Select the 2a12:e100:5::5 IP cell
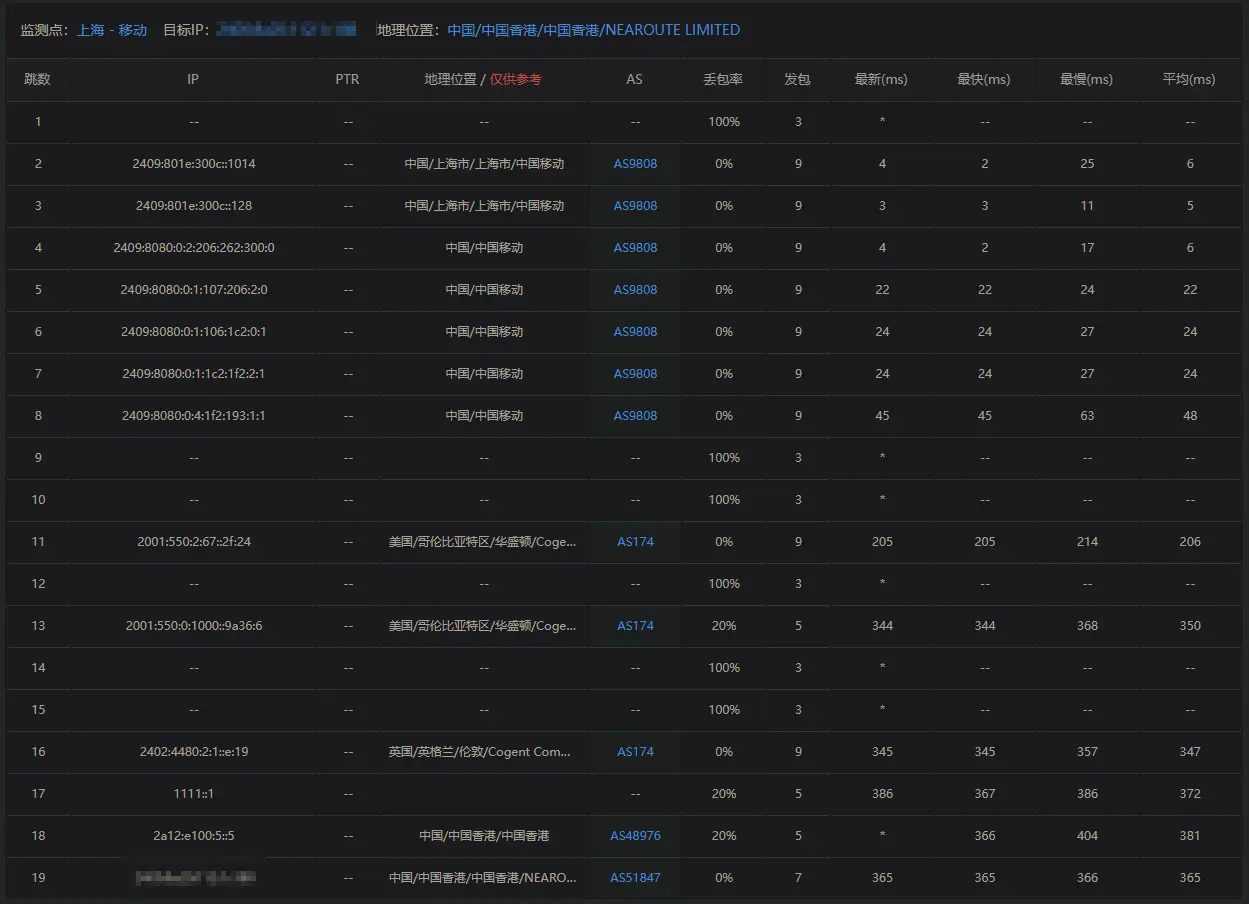The height and width of the screenshot is (904, 1249). coord(194,836)
